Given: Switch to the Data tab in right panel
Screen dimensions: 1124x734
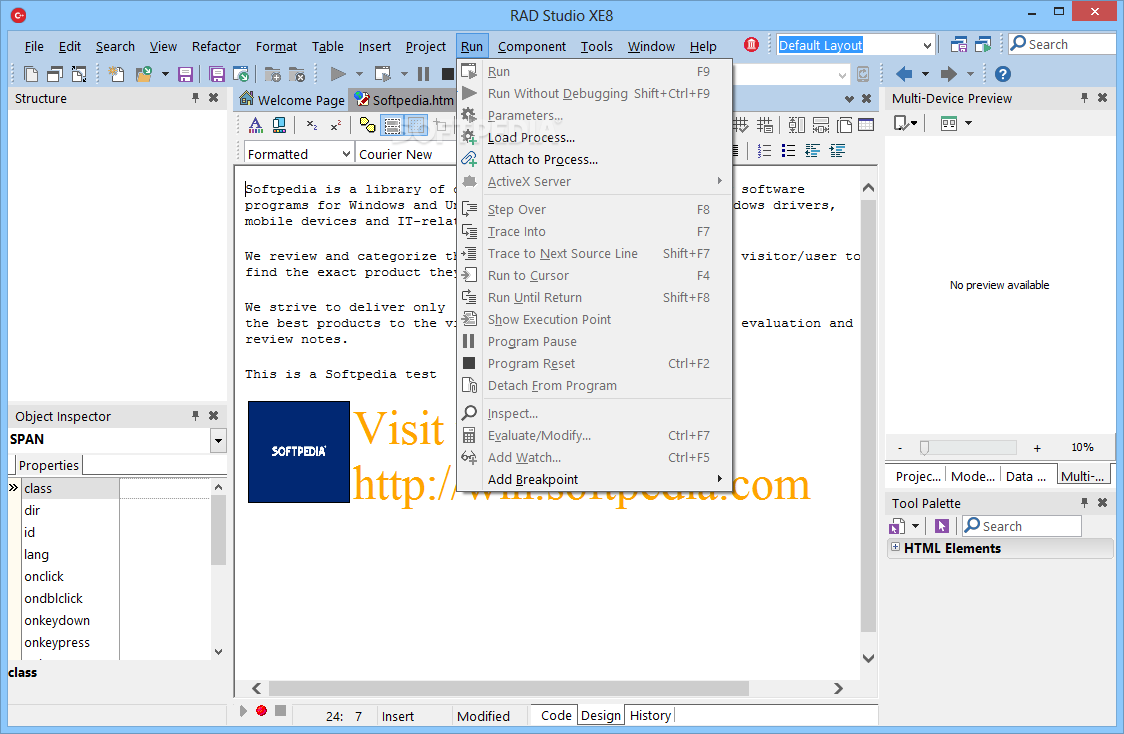Looking at the screenshot, I should 1026,476.
